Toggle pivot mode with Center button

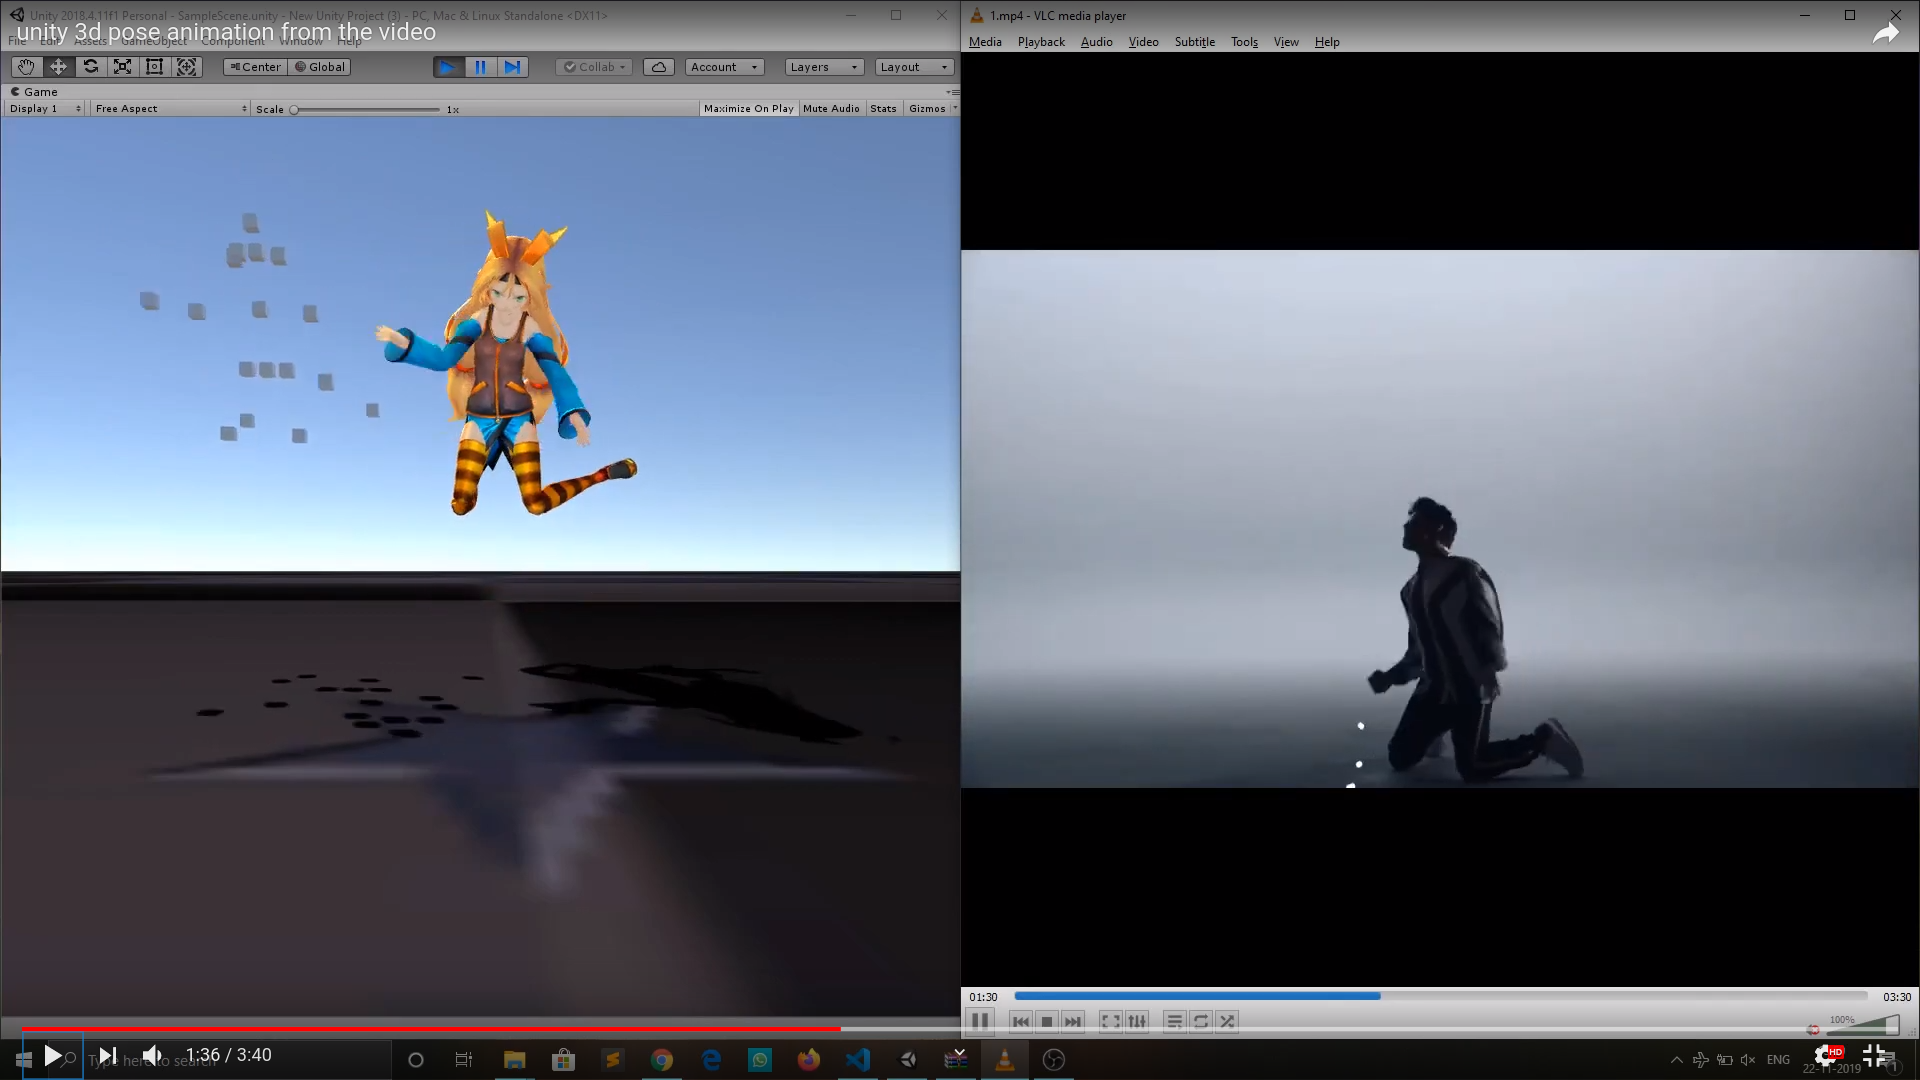click(x=255, y=67)
